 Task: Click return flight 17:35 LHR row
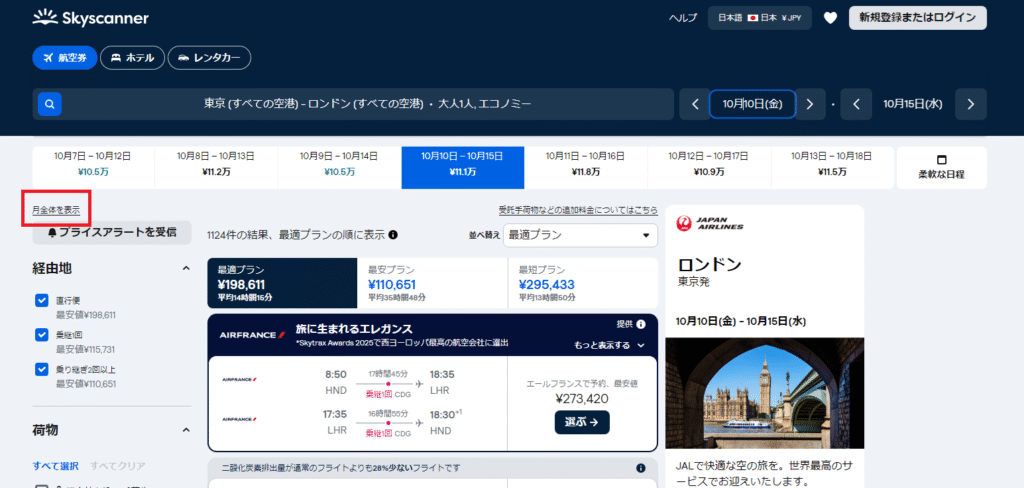357,422
